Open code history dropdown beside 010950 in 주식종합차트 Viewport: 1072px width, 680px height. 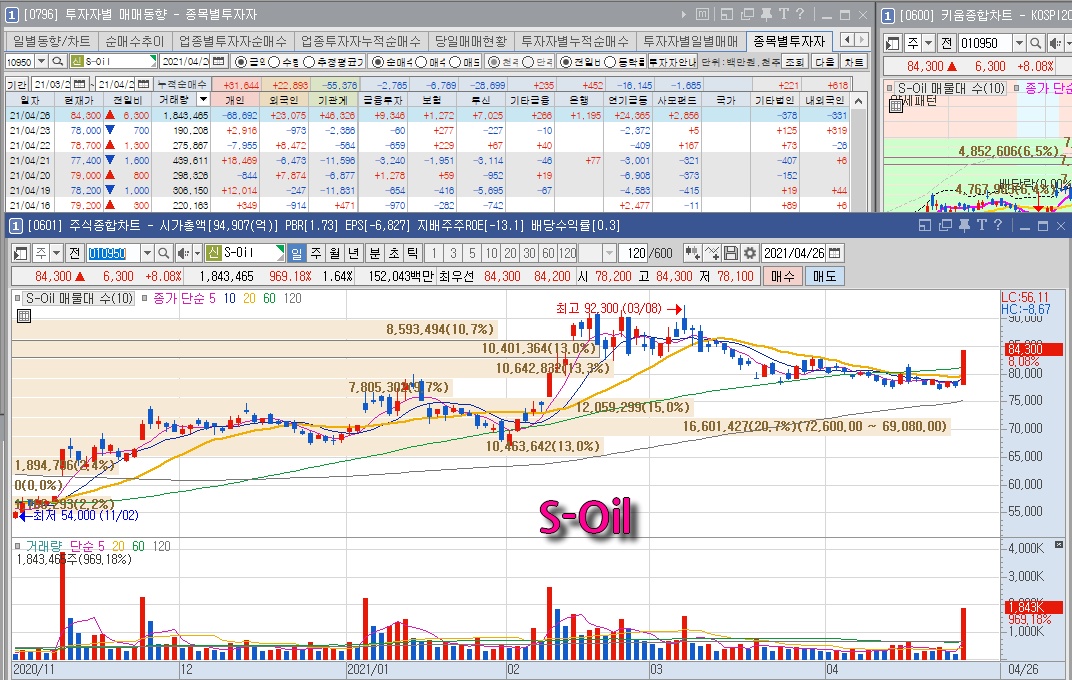[146, 254]
